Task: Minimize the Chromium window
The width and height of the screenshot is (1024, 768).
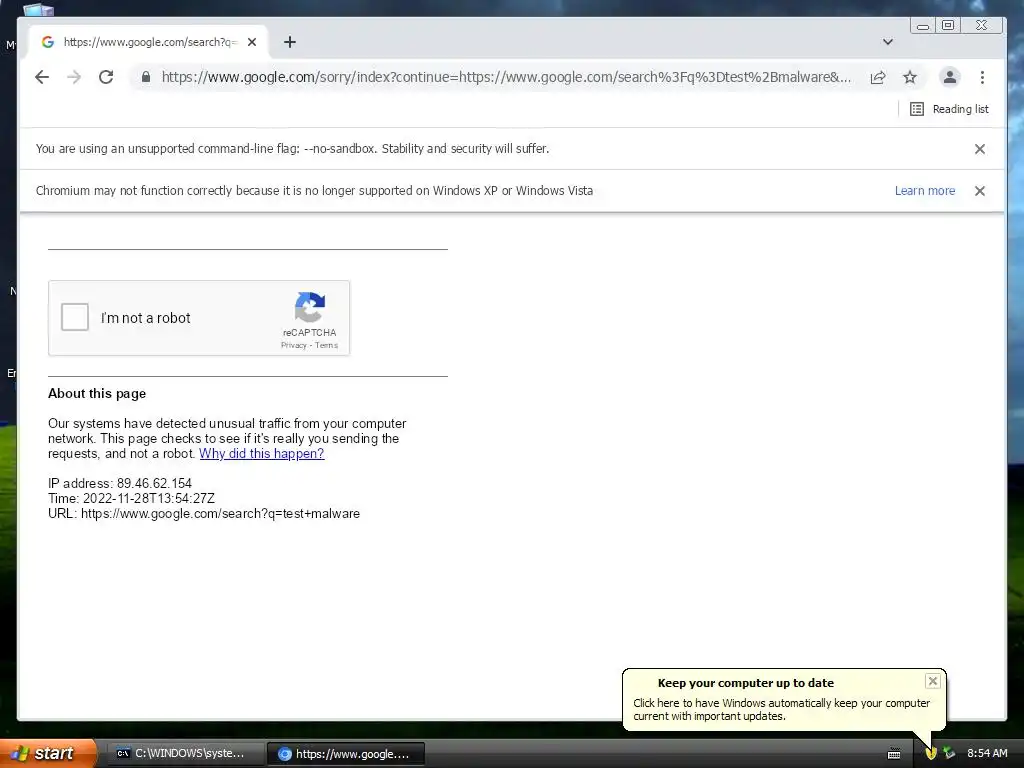Action: 923,25
